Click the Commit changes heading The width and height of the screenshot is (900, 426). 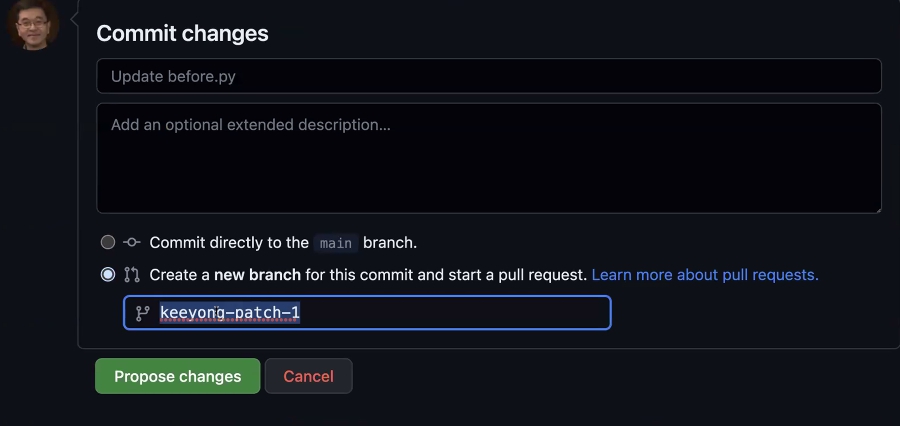(x=183, y=33)
